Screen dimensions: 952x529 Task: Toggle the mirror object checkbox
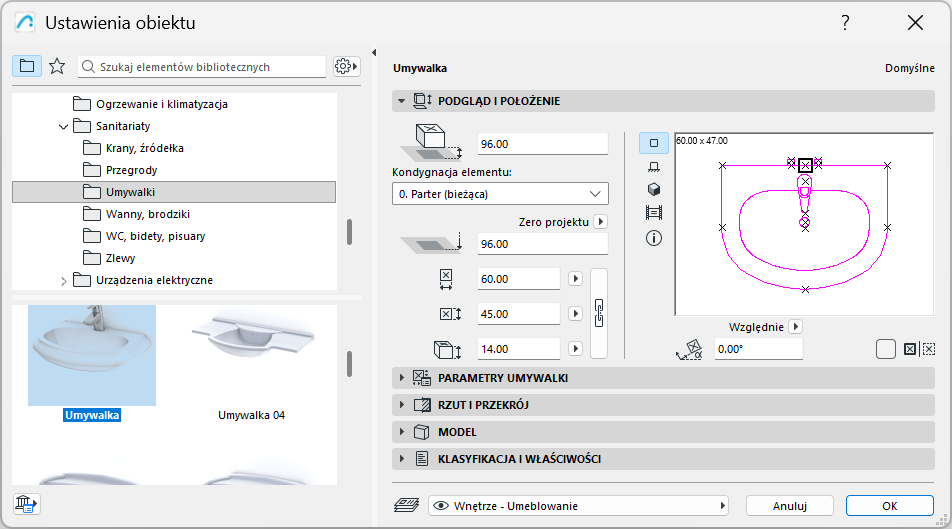885,349
